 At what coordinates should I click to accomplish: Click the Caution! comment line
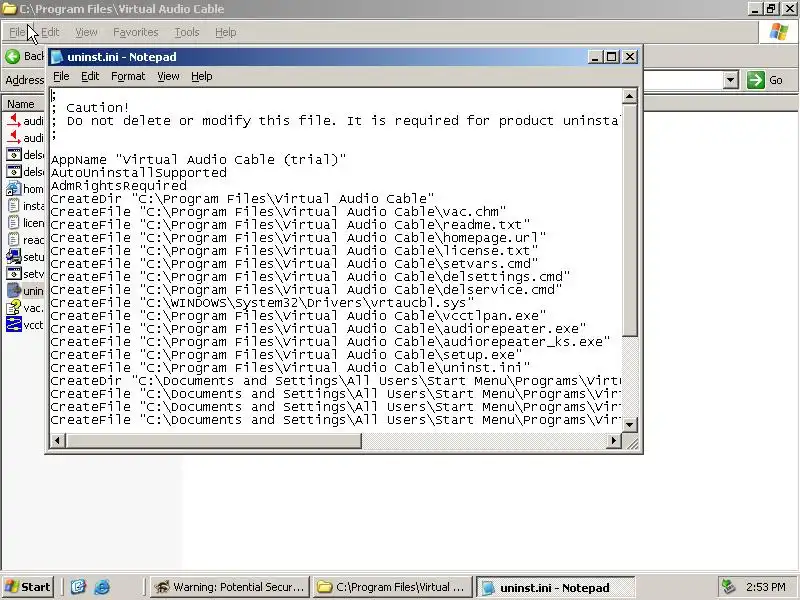(90, 108)
